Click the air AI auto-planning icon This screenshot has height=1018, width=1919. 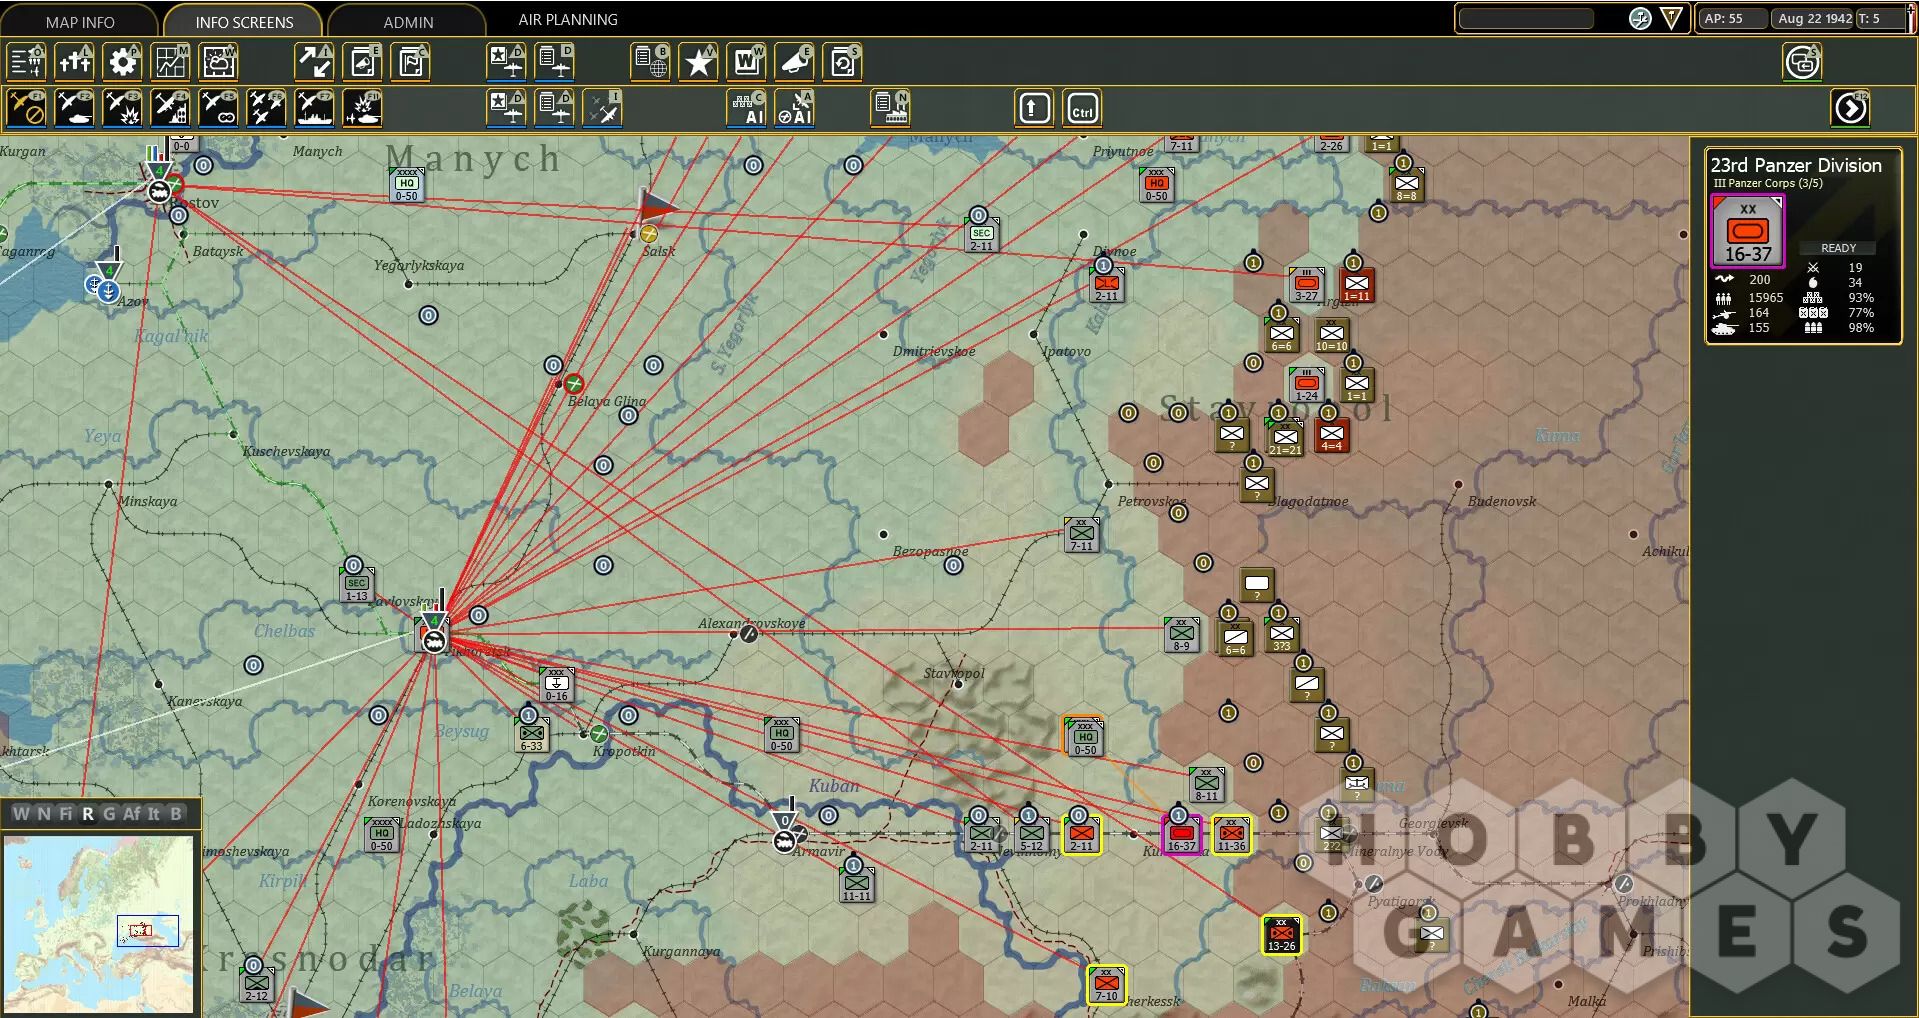[795, 108]
